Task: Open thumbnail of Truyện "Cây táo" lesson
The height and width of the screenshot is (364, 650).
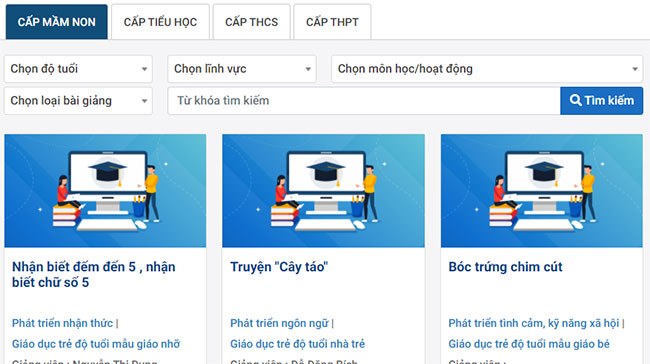Action: 323,191
